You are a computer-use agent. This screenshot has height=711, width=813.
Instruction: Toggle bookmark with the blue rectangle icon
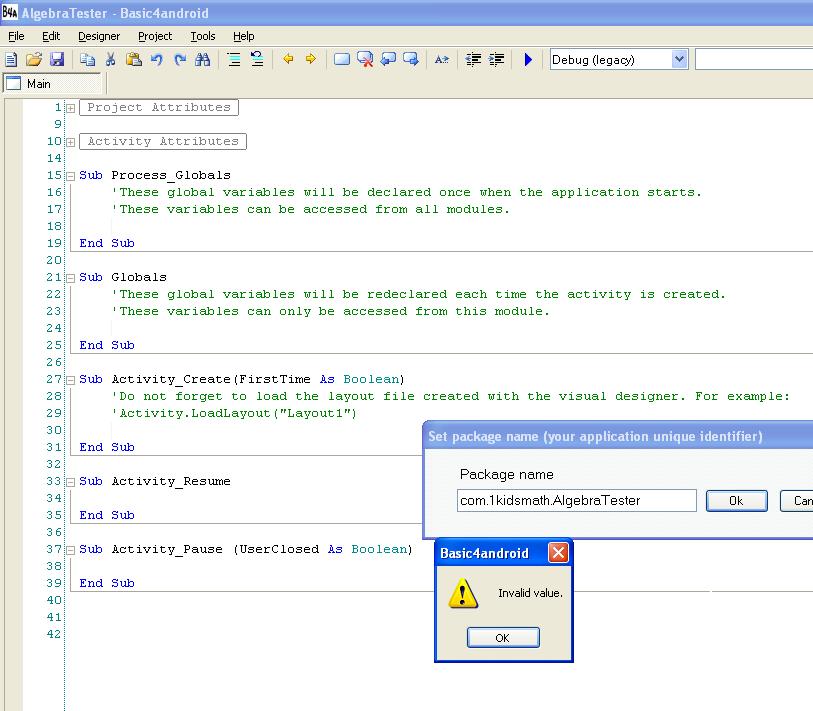[x=342, y=60]
